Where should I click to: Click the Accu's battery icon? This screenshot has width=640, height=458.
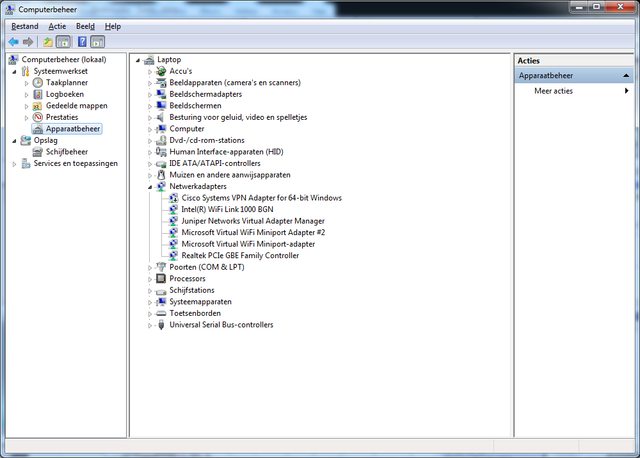click(161, 71)
